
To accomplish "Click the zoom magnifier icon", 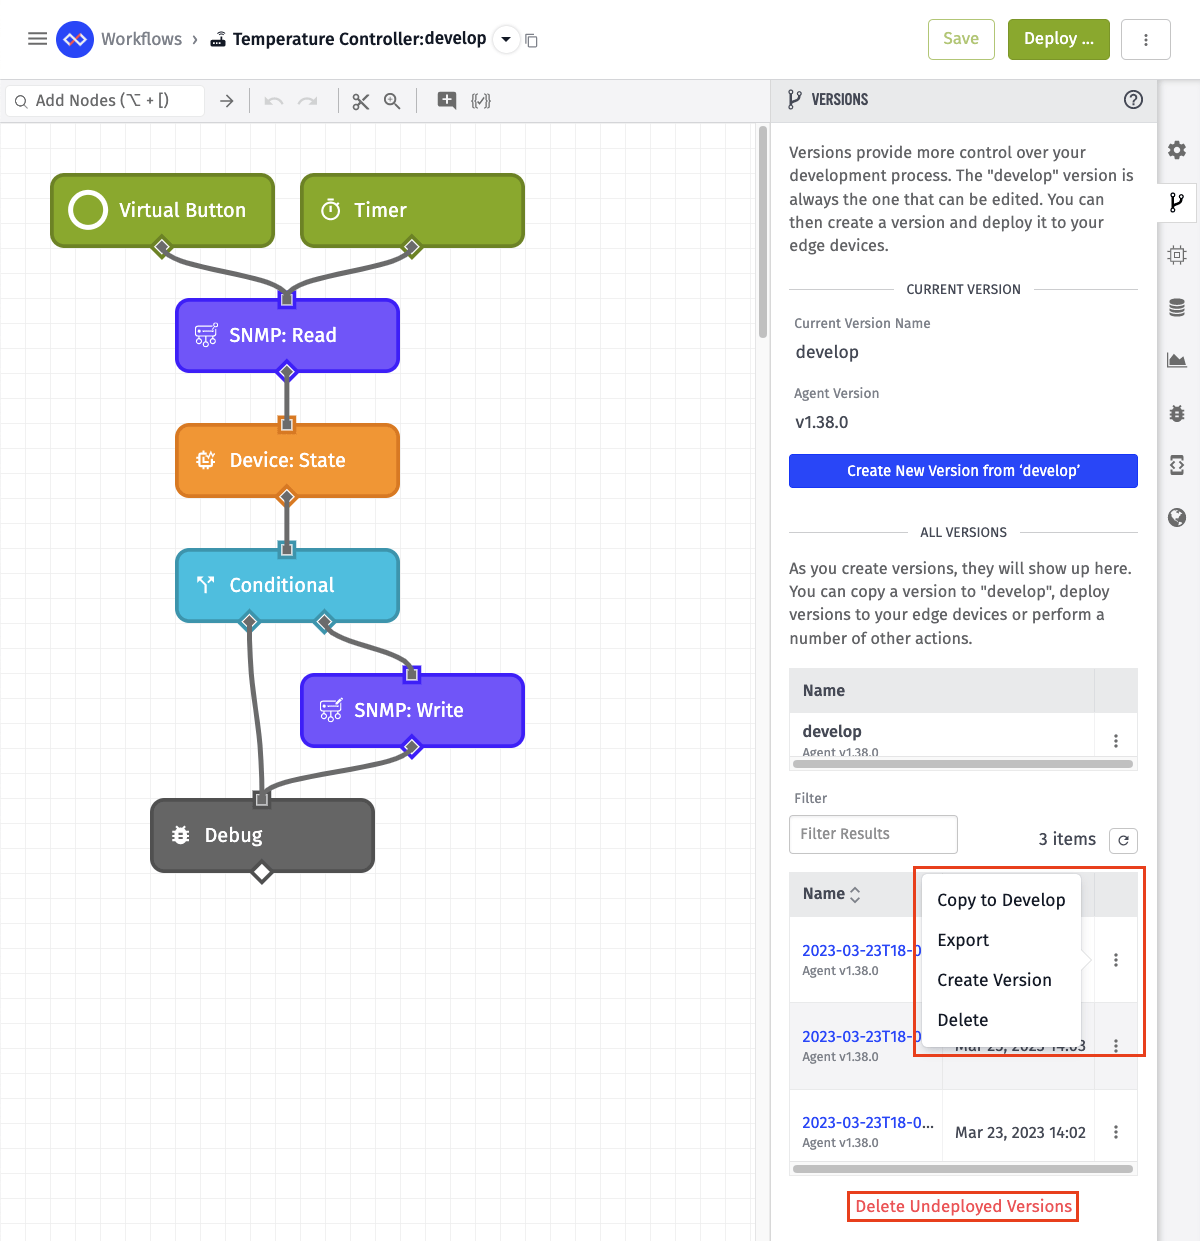I will point(392,101).
